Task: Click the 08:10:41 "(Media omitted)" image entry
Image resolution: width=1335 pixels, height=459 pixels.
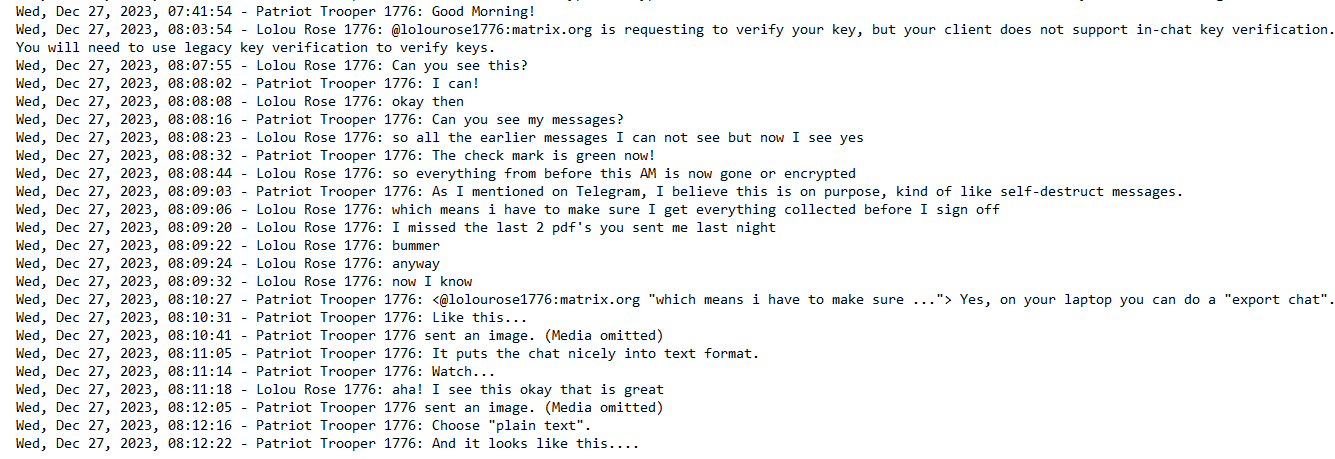Action: [x=604, y=336]
